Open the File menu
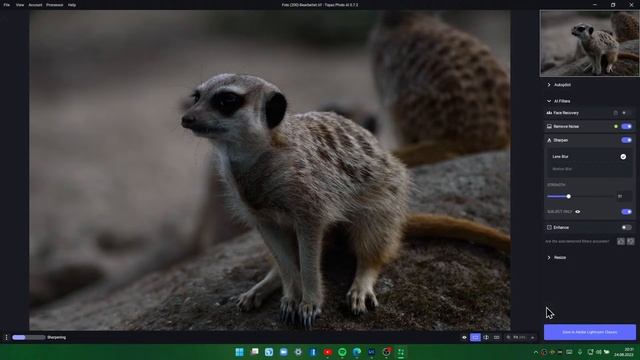Viewport: 640px width, 360px height. (7, 5)
